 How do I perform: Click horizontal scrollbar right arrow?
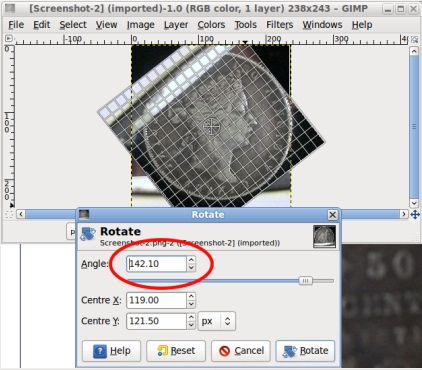404,214
